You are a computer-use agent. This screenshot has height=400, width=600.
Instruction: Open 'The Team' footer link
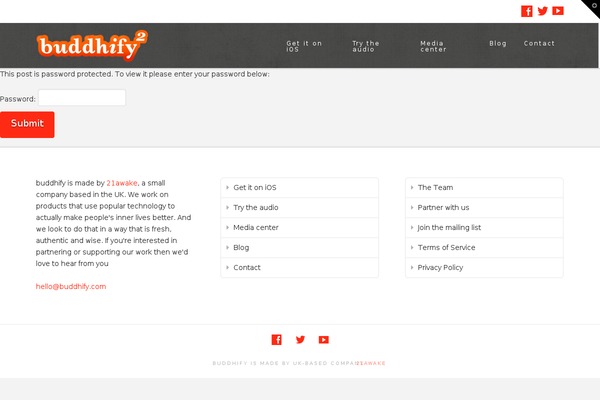point(484,188)
